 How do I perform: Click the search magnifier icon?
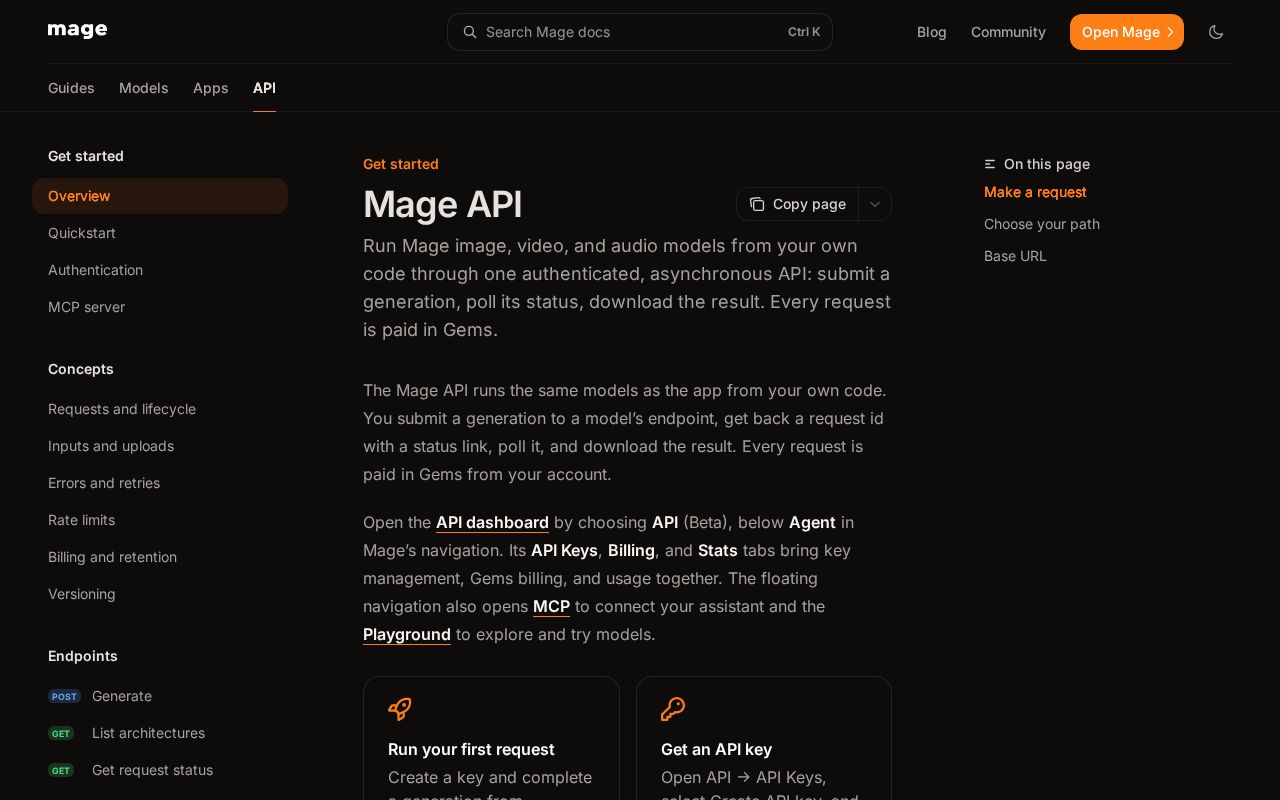(x=470, y=32)
